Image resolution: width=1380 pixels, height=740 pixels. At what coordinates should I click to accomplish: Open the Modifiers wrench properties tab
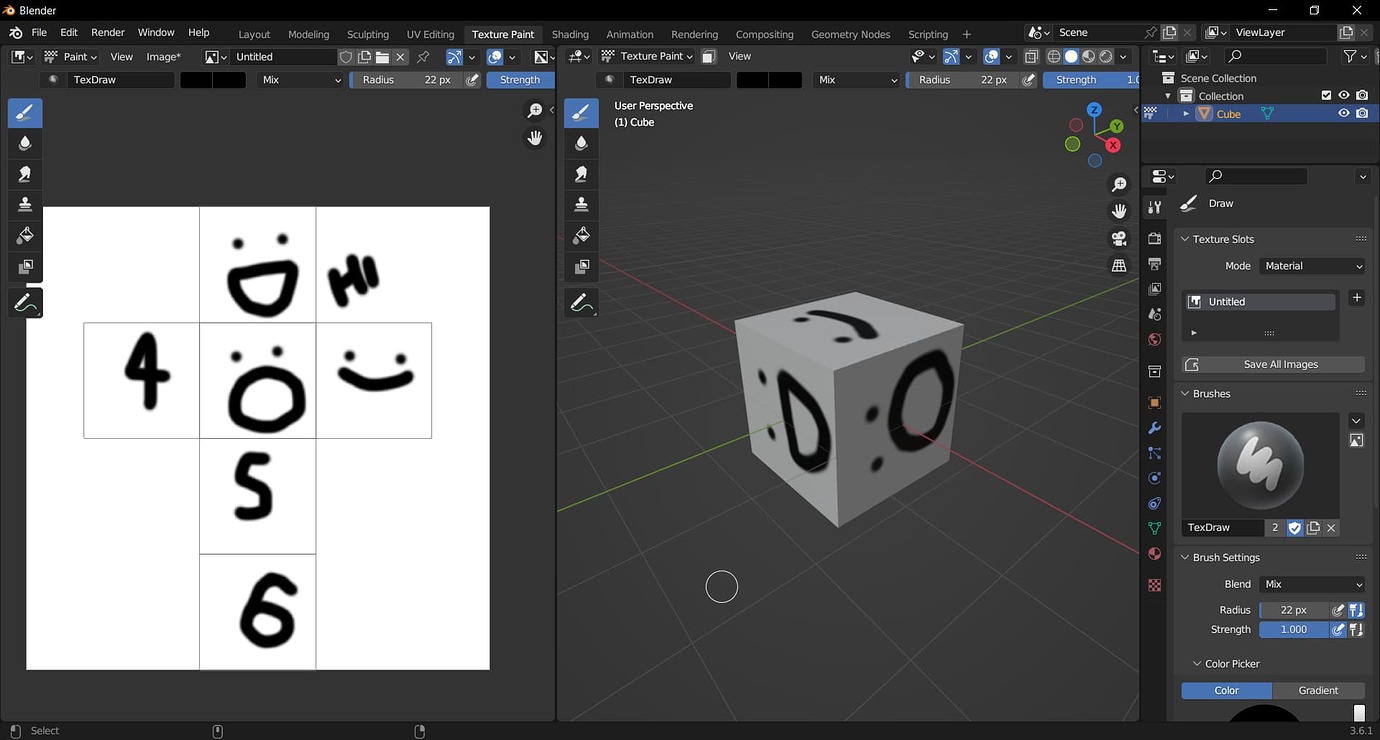[1154, 428]
